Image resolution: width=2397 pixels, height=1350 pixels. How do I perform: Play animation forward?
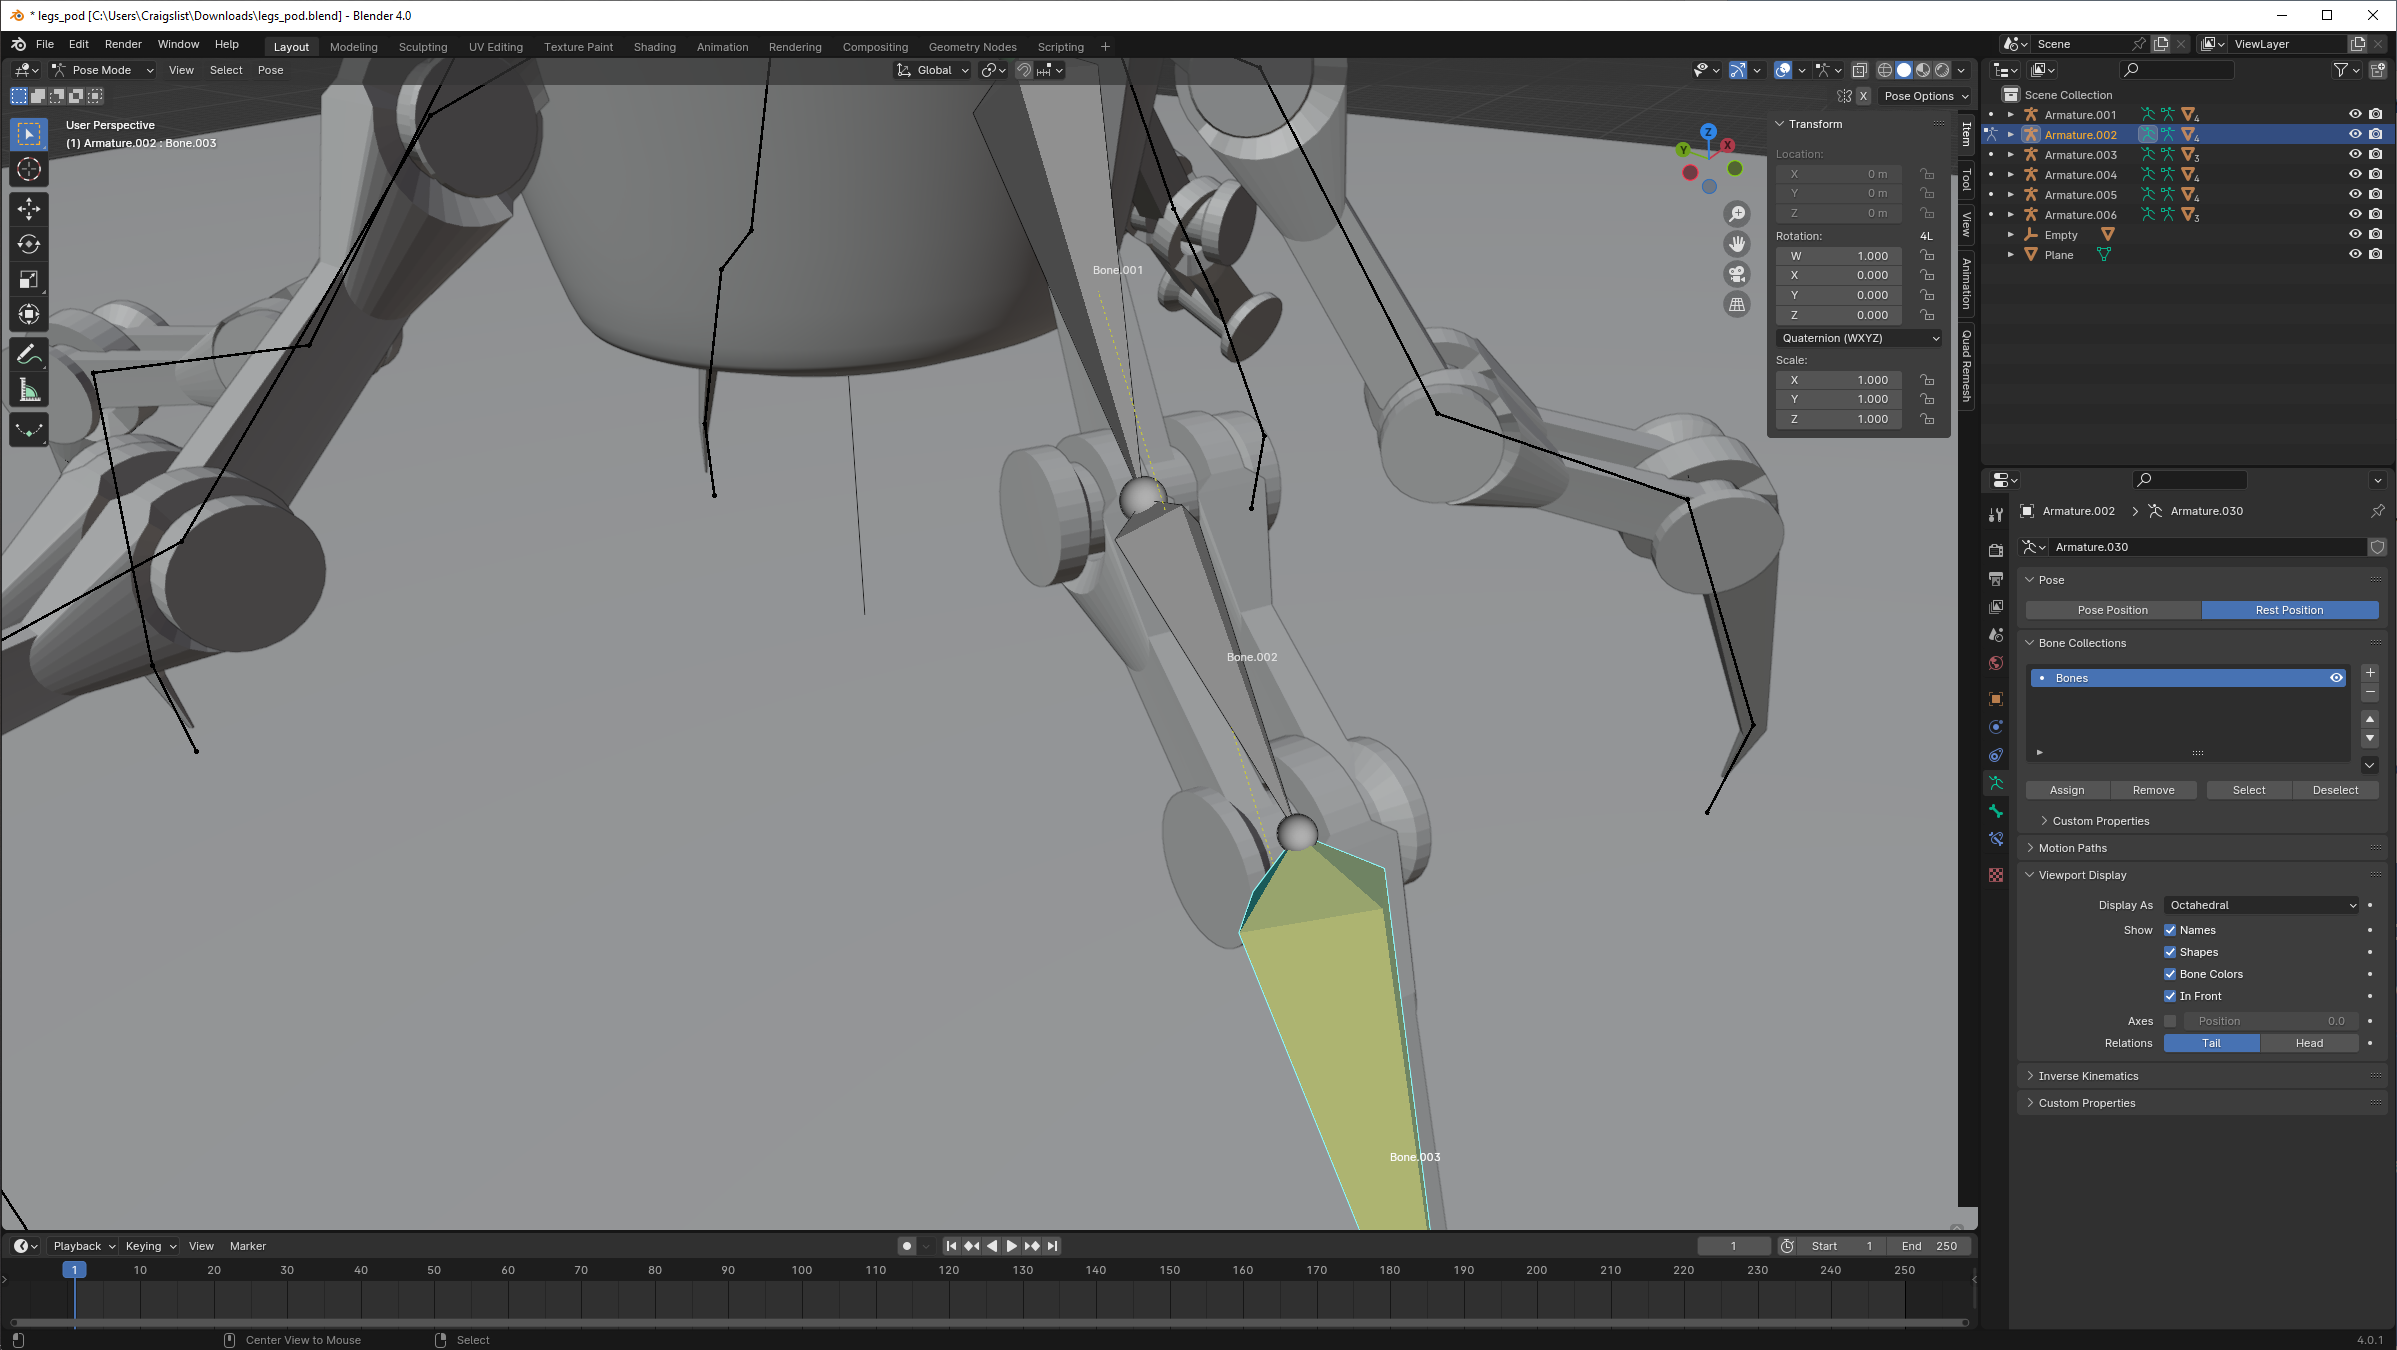pyautogui.click(x=1011, y=1246)
